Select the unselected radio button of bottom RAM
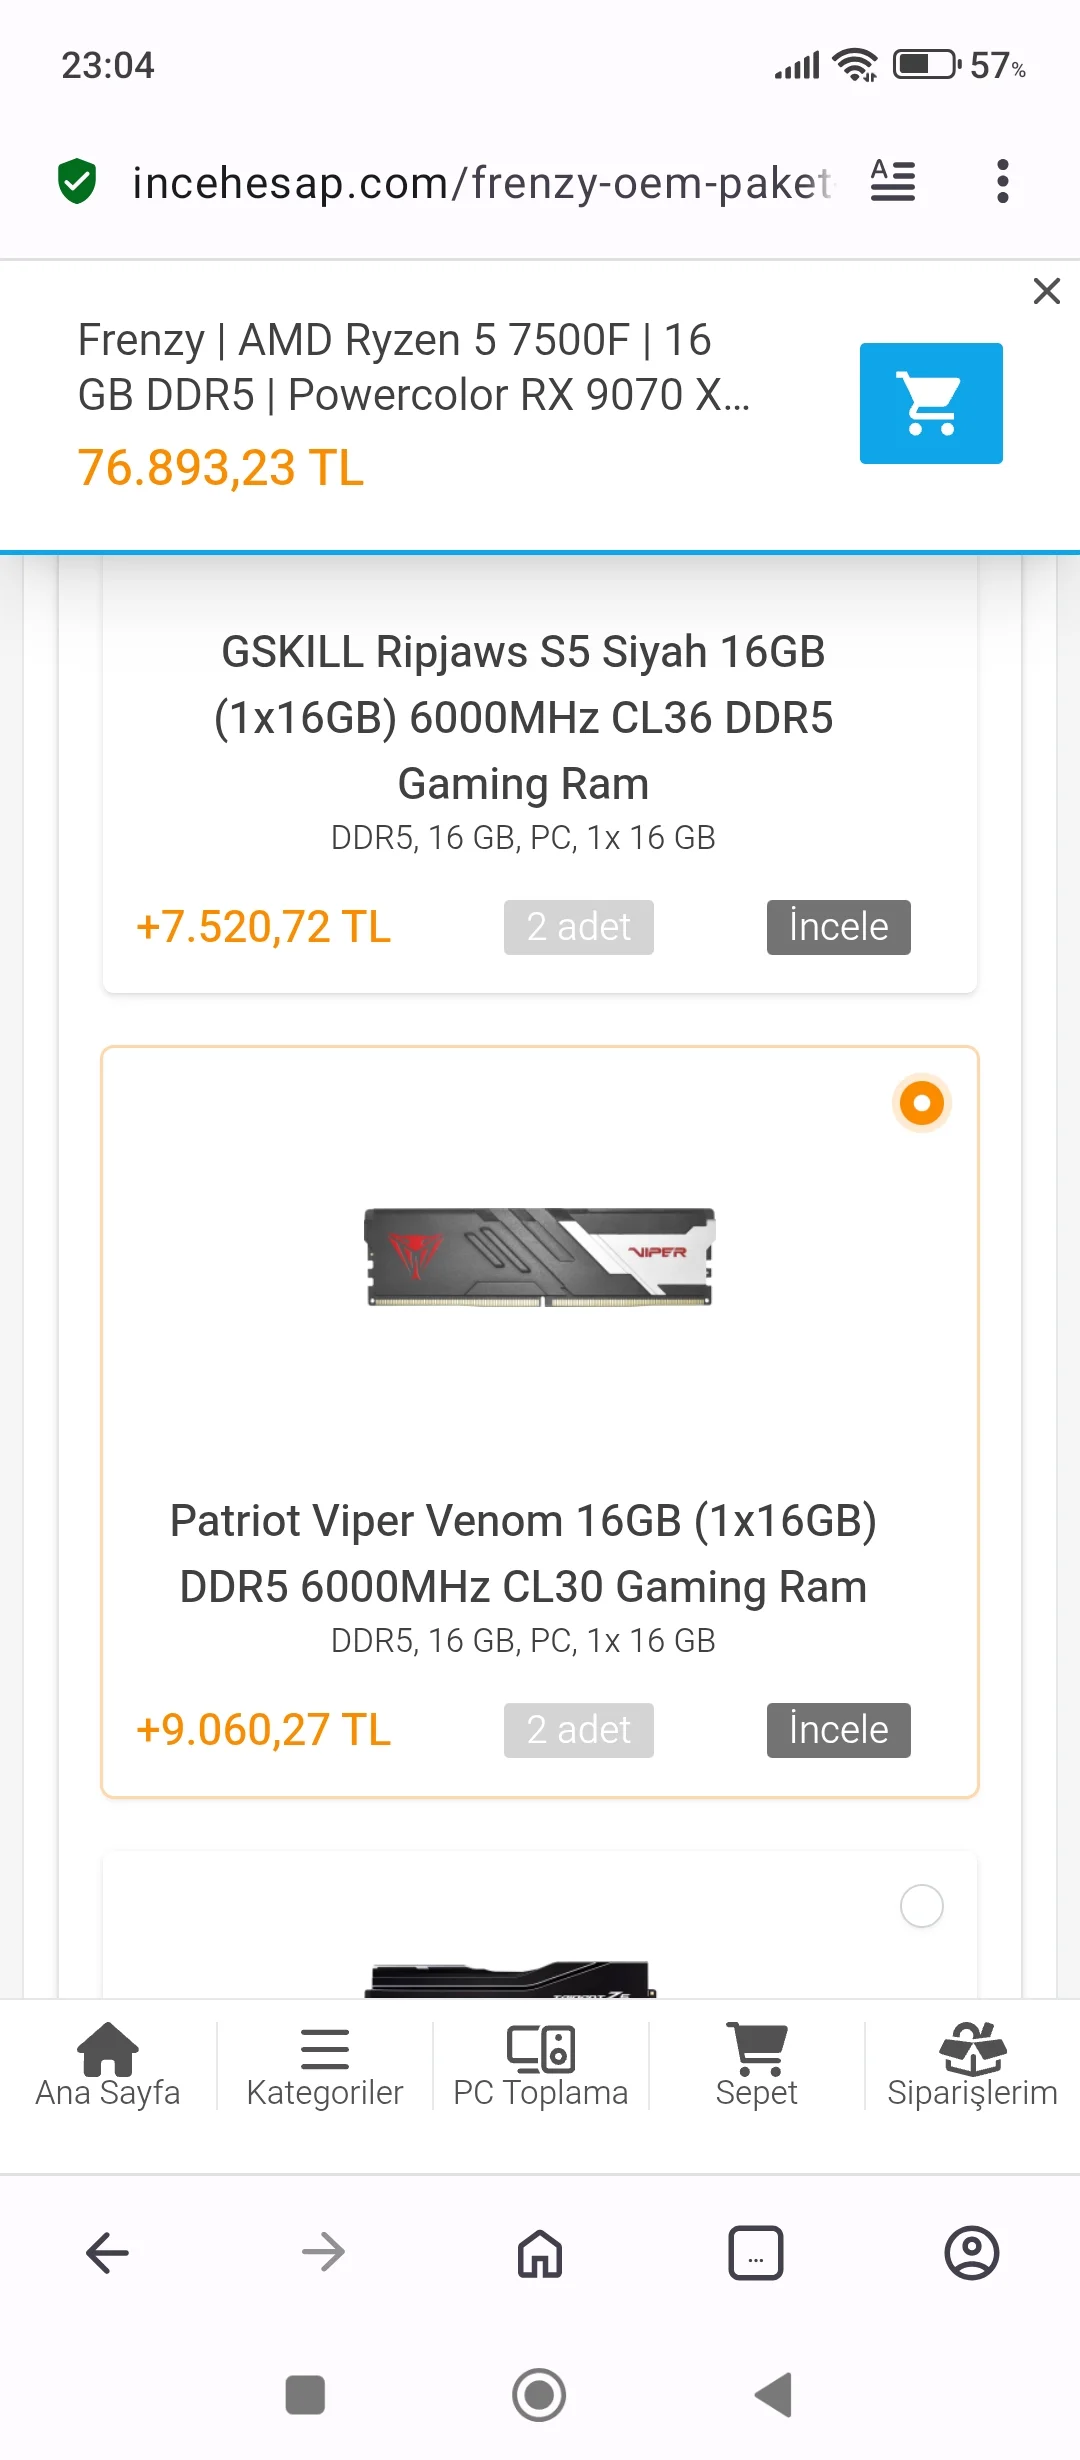 921,1906
